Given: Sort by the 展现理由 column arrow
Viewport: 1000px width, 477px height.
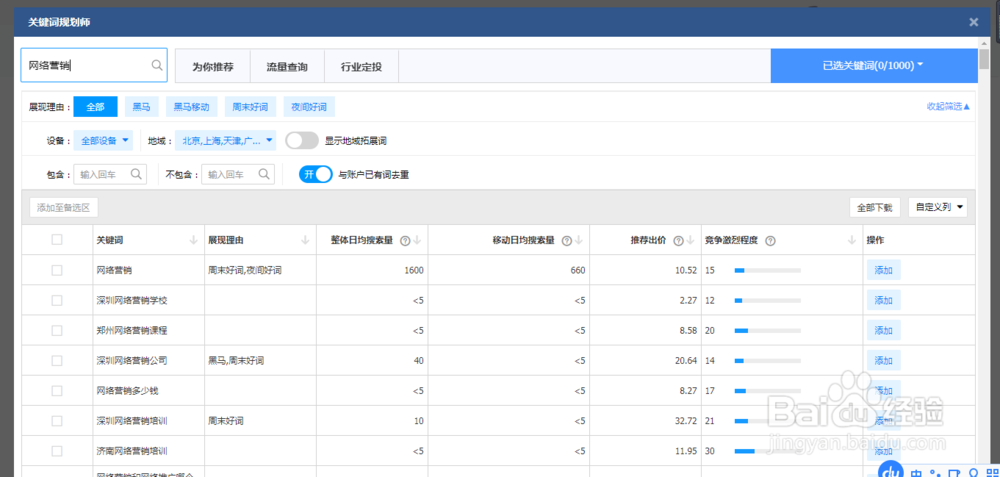Looking at the screenshot, I should click(305, 240).
